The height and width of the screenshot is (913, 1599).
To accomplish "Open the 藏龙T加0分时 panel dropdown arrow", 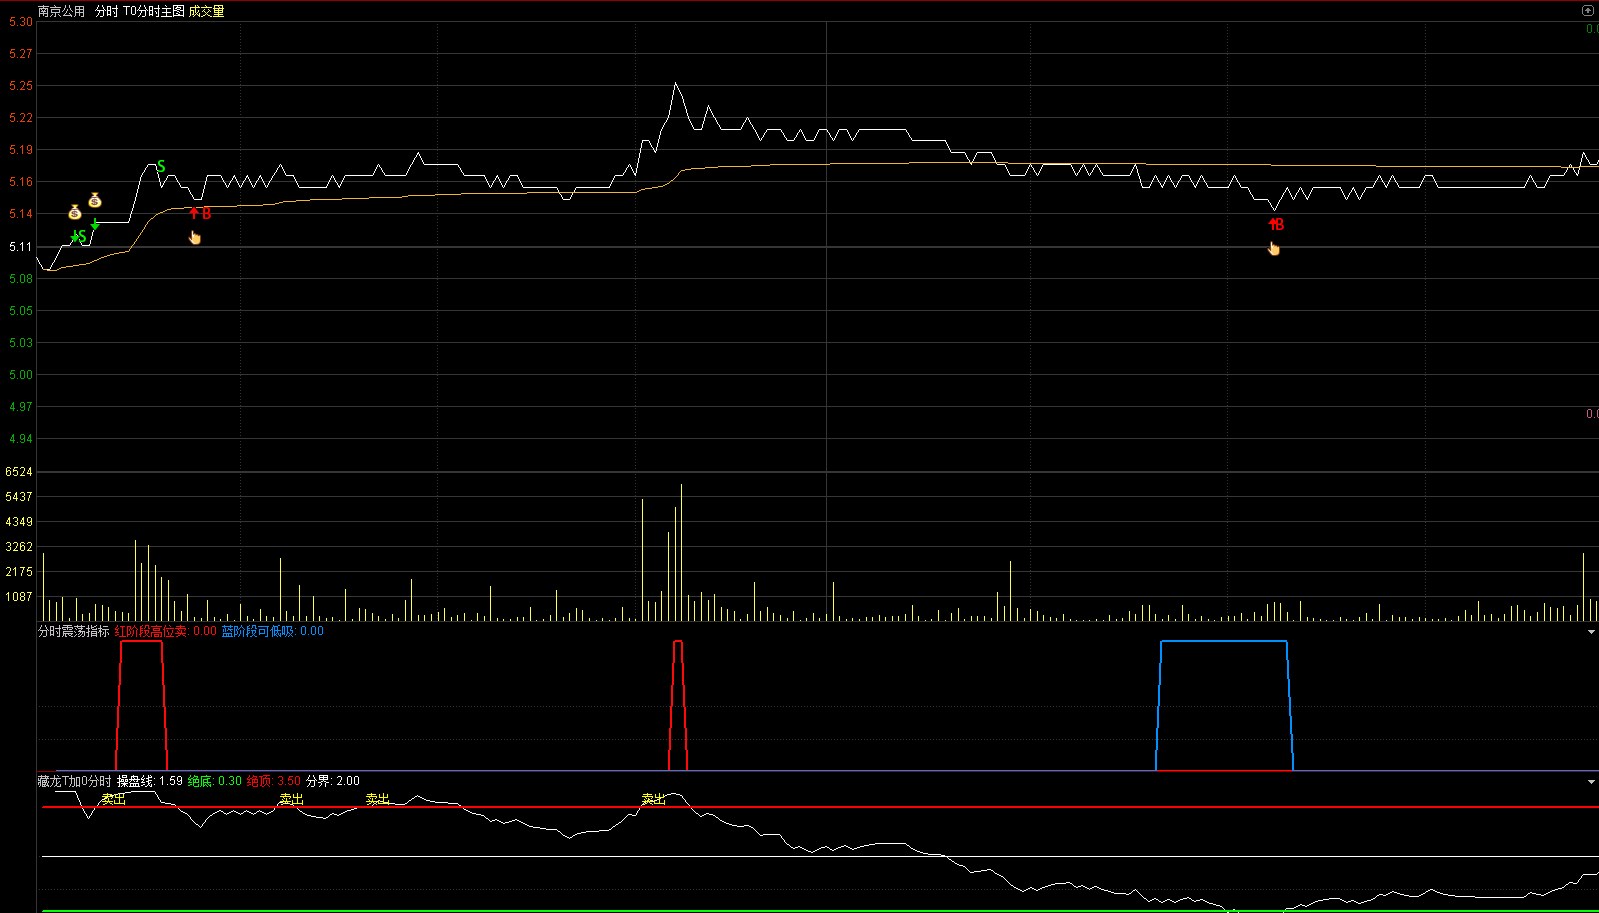I will (x=1591, y=782).
